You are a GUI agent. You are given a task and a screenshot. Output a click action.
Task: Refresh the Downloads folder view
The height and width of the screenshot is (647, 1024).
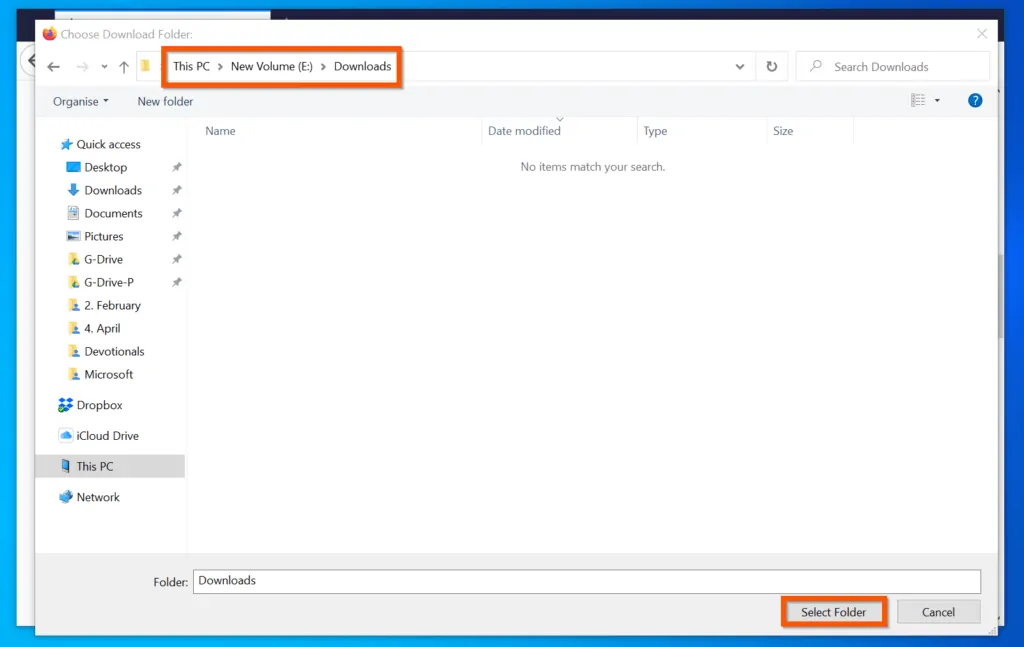771,66
